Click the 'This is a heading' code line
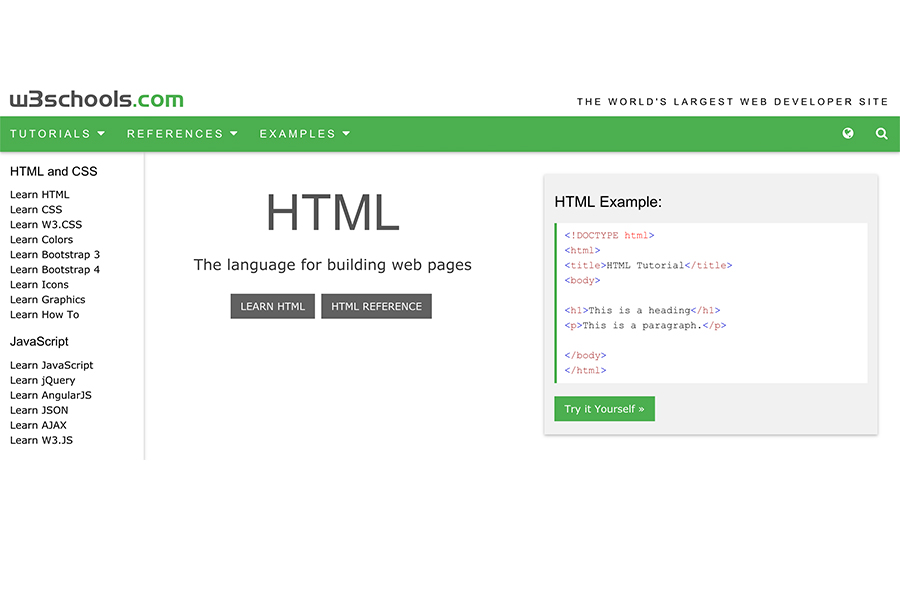The width and height of the screenshot is (900, 600). pyautogui.click(x=642, y=310)
